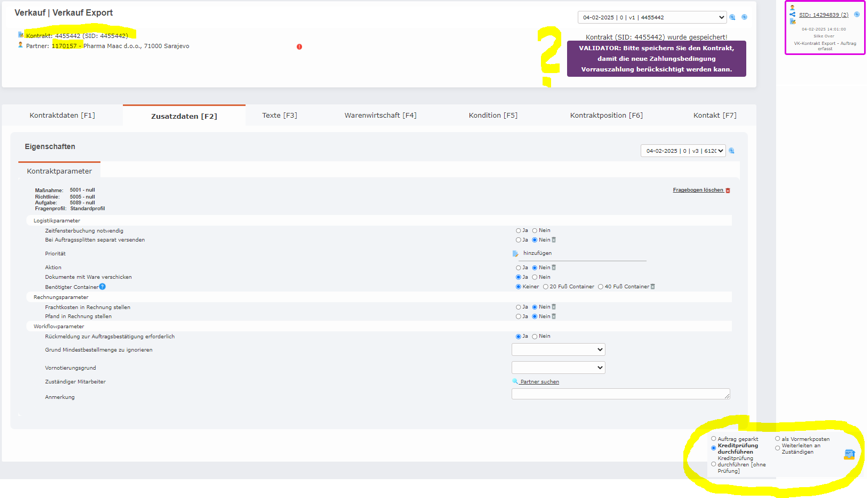This screenshot has height=498, width=867.
Task: Click the blue help icon beside Benötigter Container
Action: tap(102, 287)
